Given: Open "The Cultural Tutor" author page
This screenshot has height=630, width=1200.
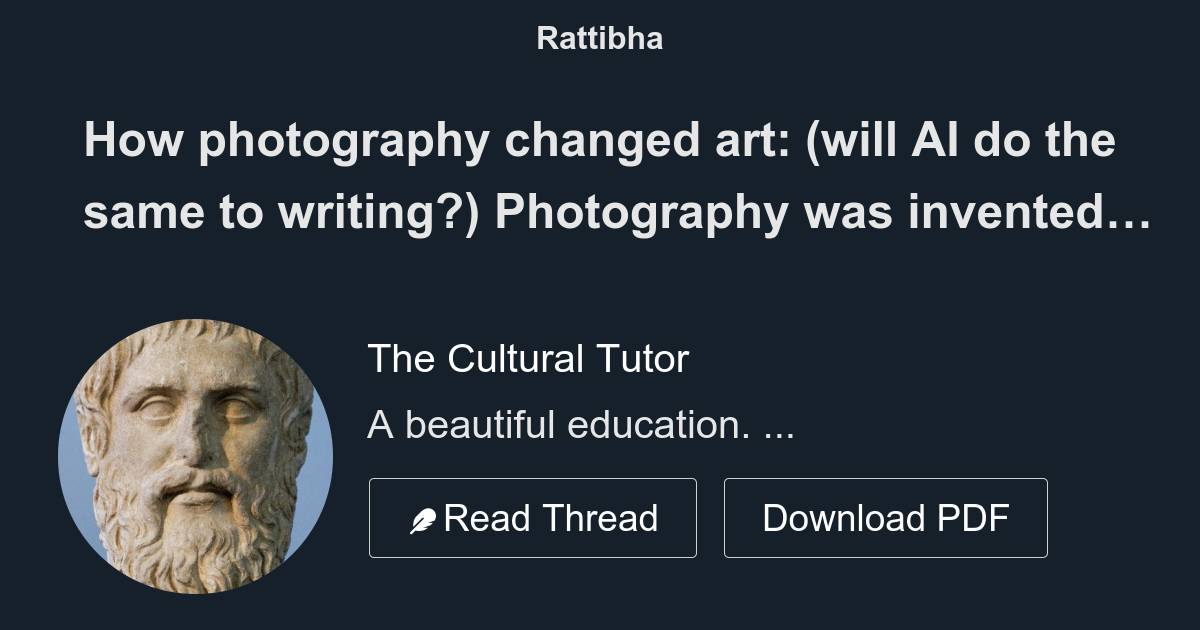Looking at the screenshot, I should click(x=527, y=360).
